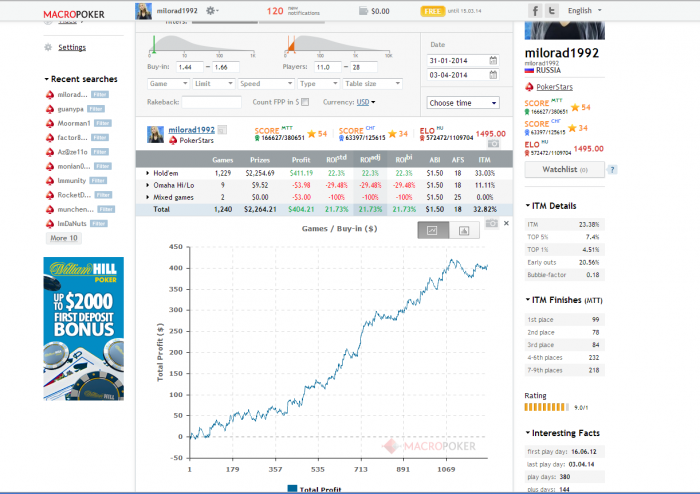Open the 120 new notifications

tap(293, 11)
